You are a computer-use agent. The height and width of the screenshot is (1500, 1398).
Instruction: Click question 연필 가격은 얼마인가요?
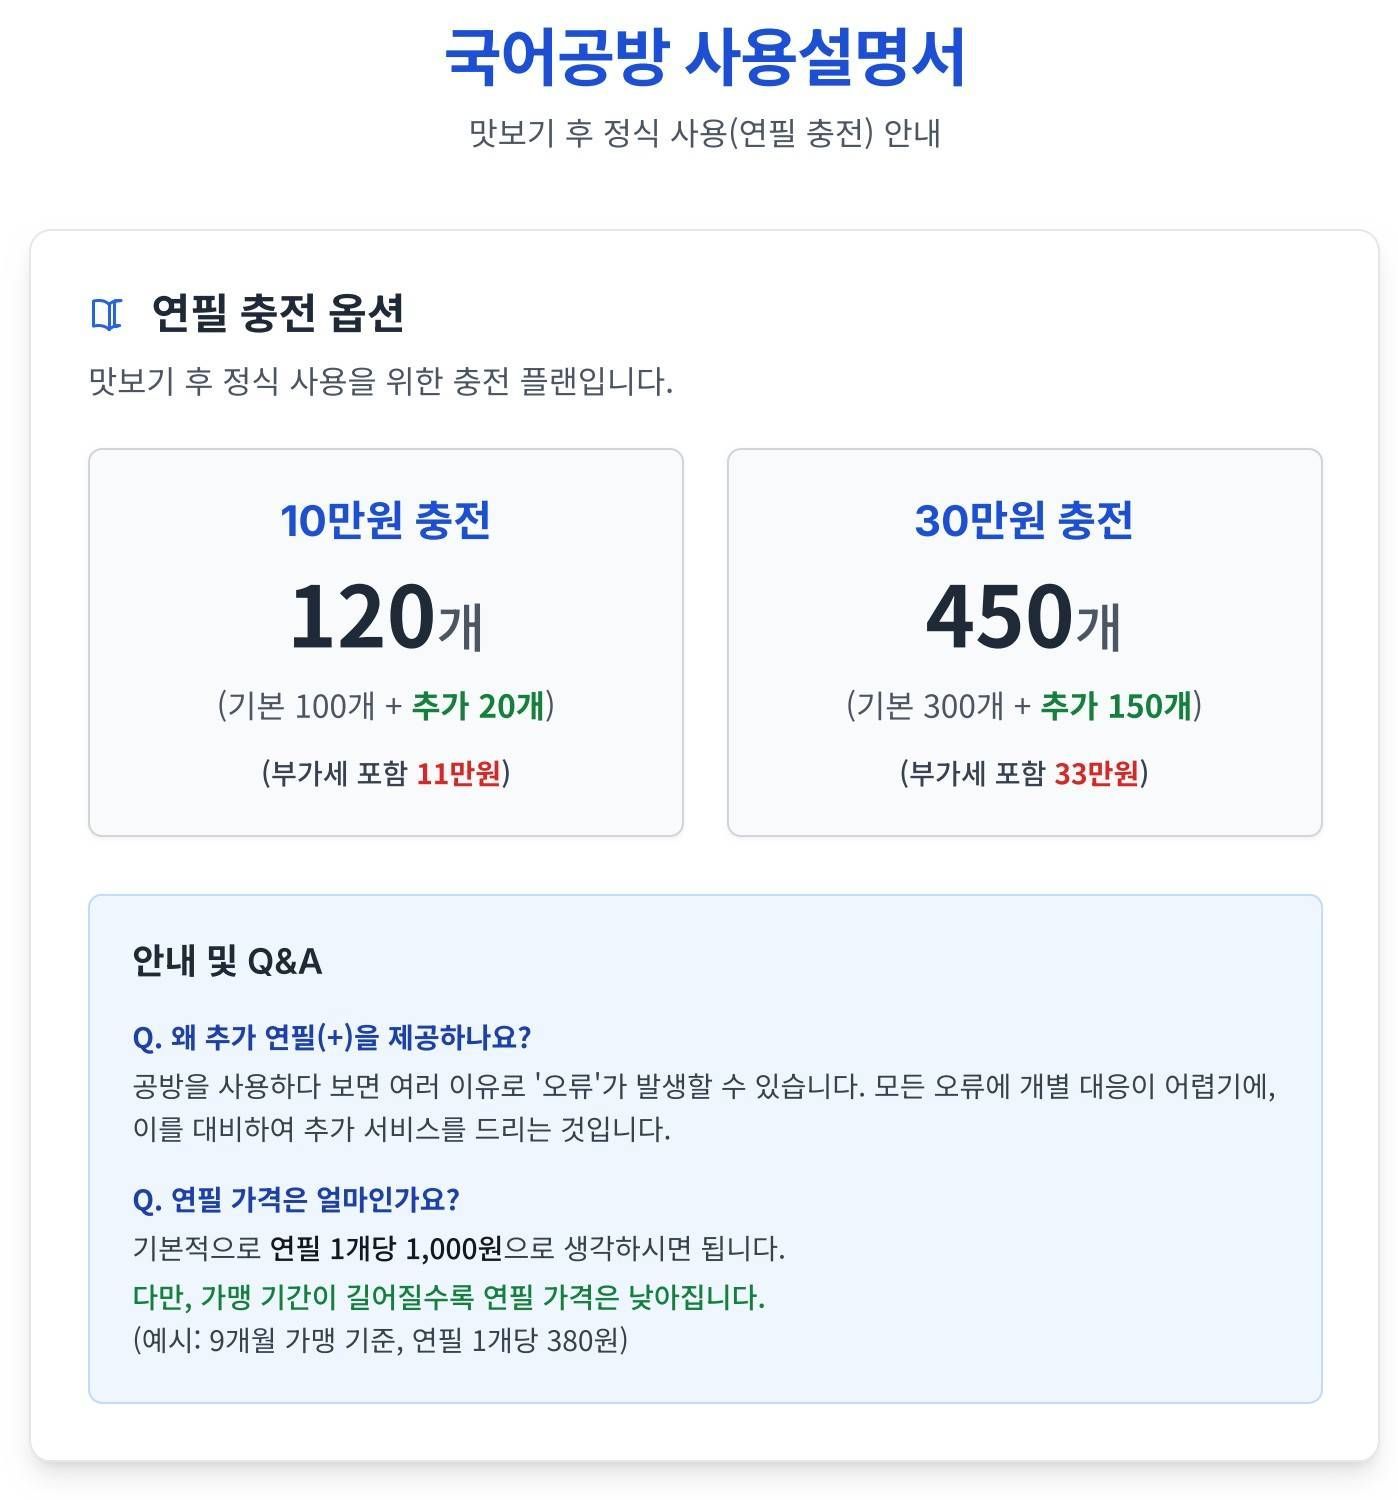(296, 1199)
